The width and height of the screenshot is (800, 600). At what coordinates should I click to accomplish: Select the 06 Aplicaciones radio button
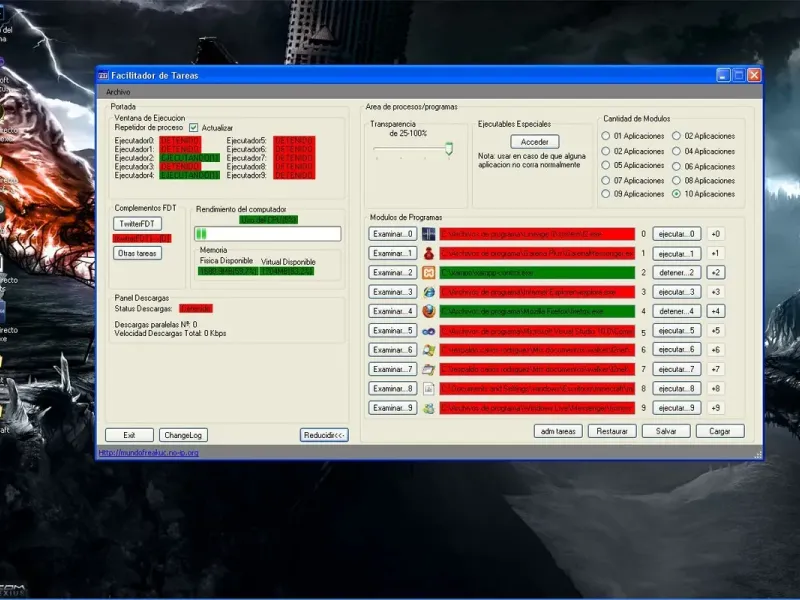(x=676, y=166)
